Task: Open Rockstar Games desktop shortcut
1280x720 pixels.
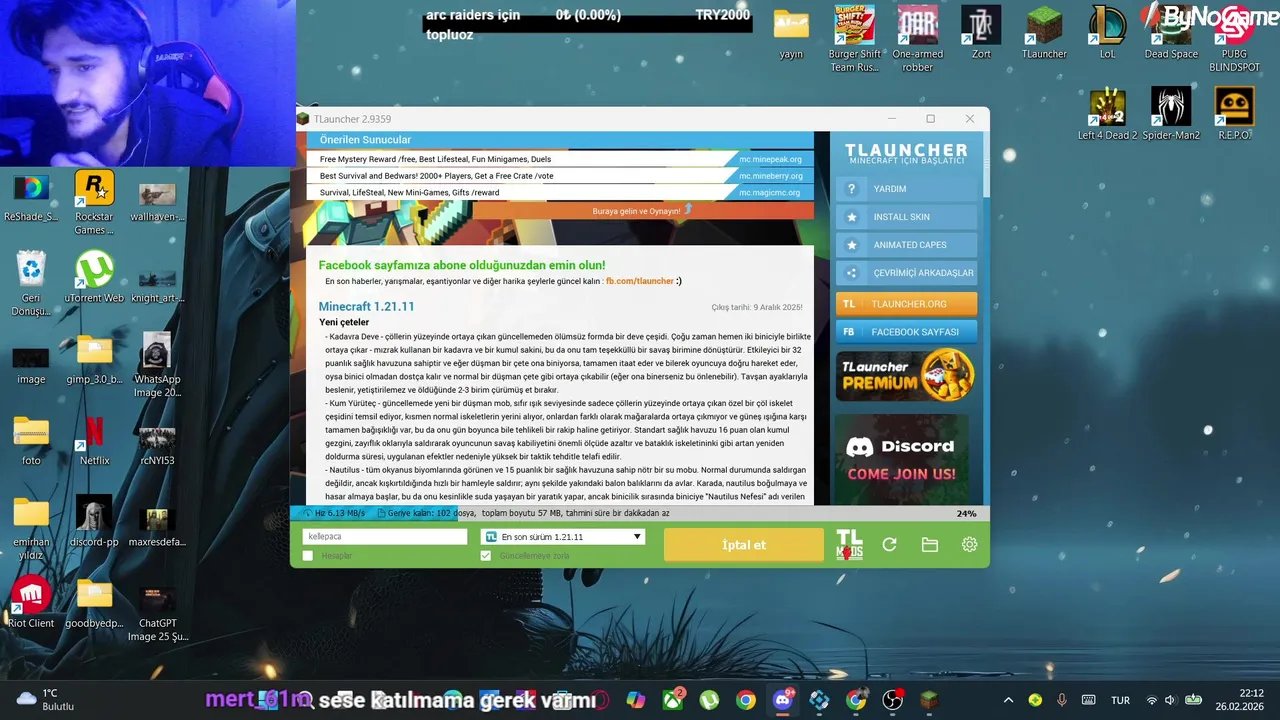Action: click(94, 203)
